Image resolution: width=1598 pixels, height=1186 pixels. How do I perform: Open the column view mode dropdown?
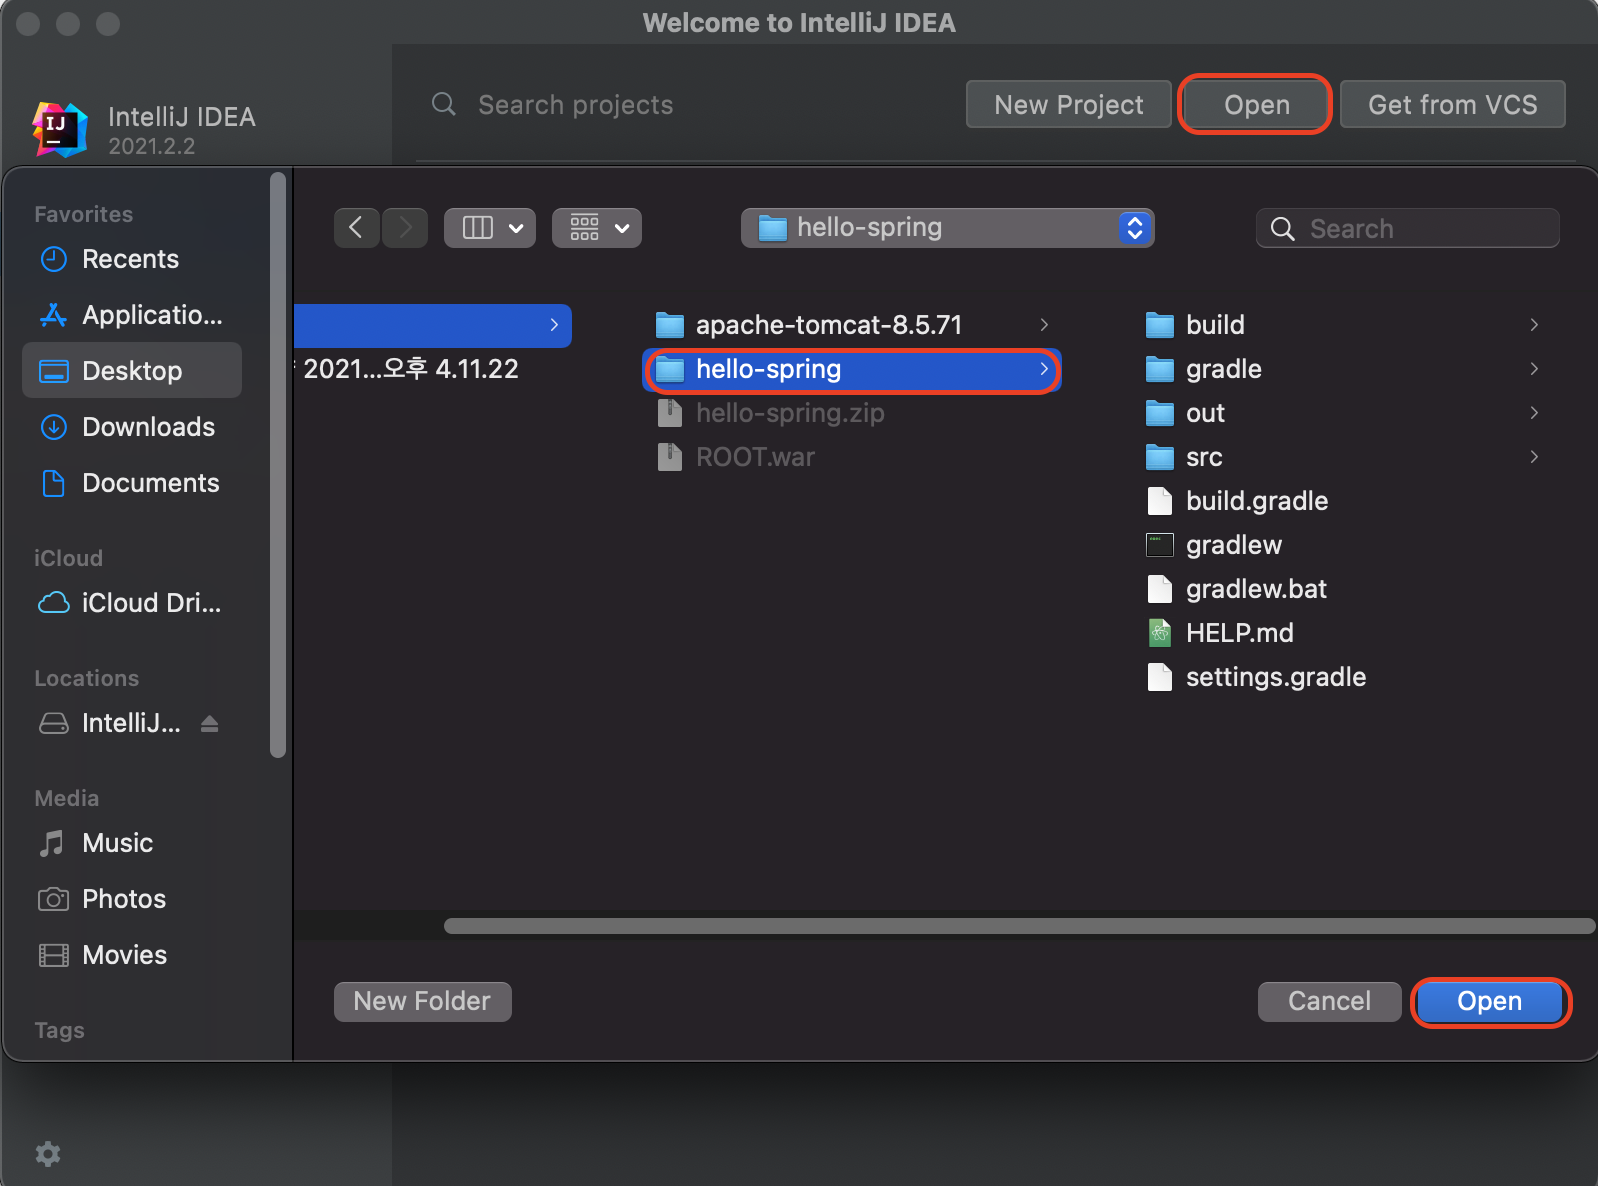tap(490, 228)
